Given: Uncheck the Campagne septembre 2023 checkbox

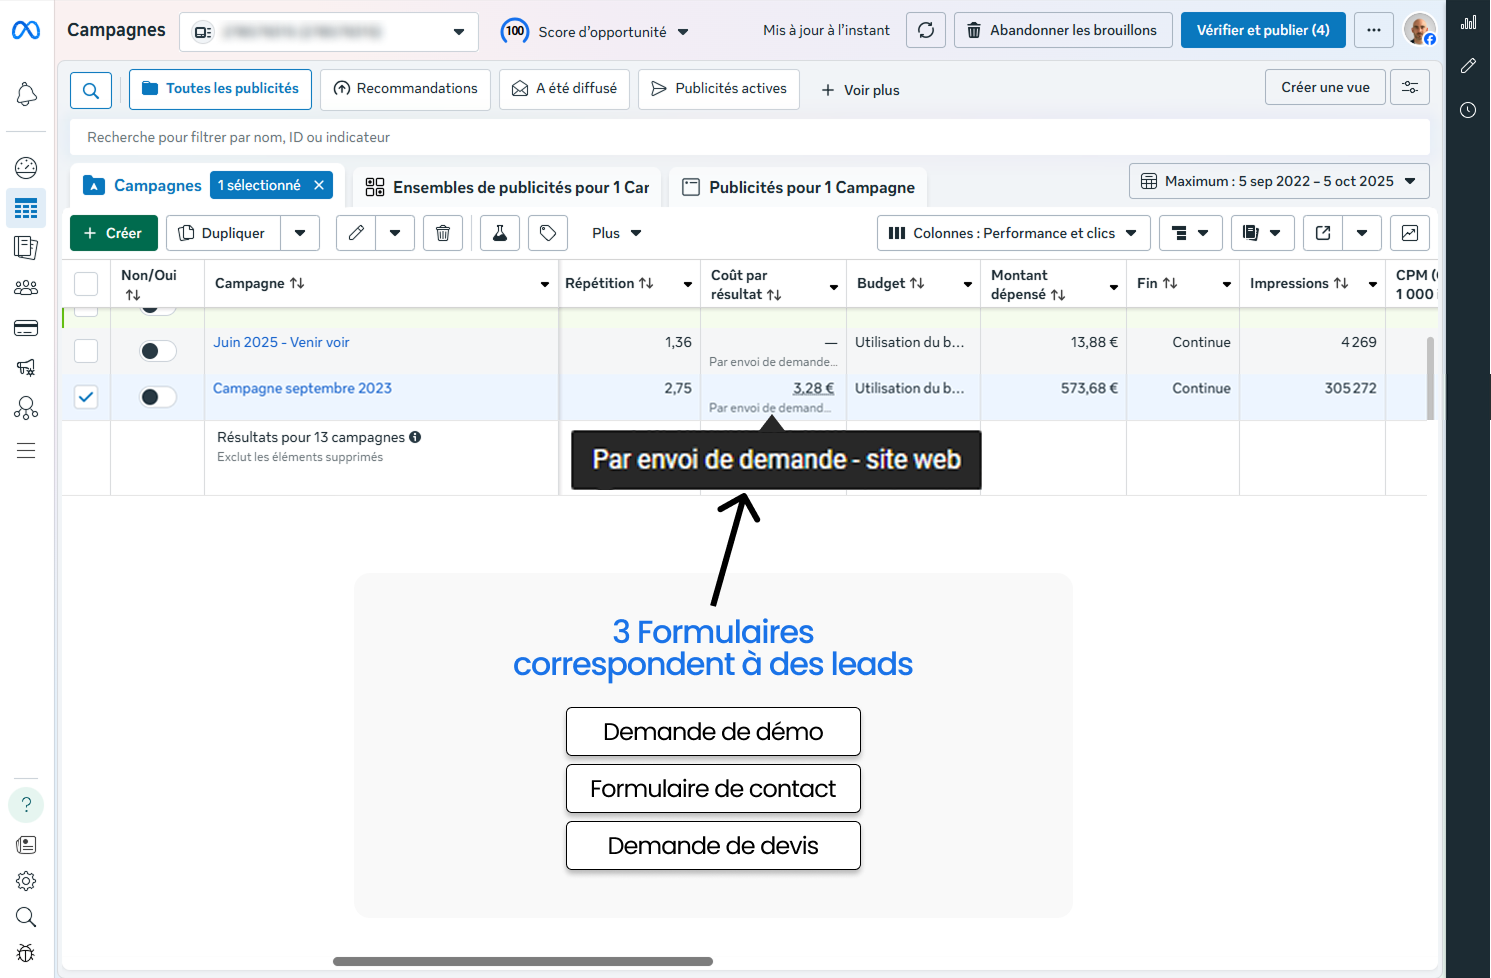Looking at the screenshot, I should pyautogui.click(x=87, y=397).
